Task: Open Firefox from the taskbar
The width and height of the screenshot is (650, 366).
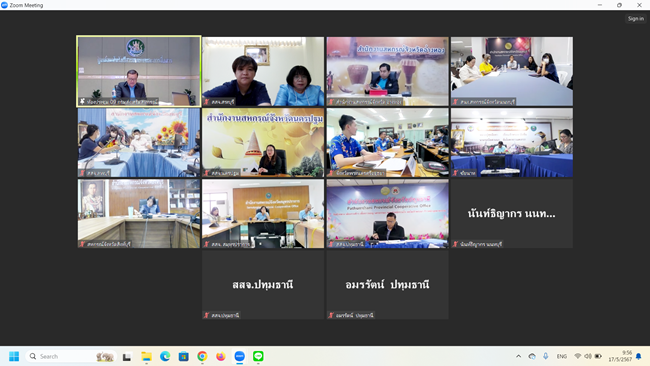Action: [x=221, y=356]
